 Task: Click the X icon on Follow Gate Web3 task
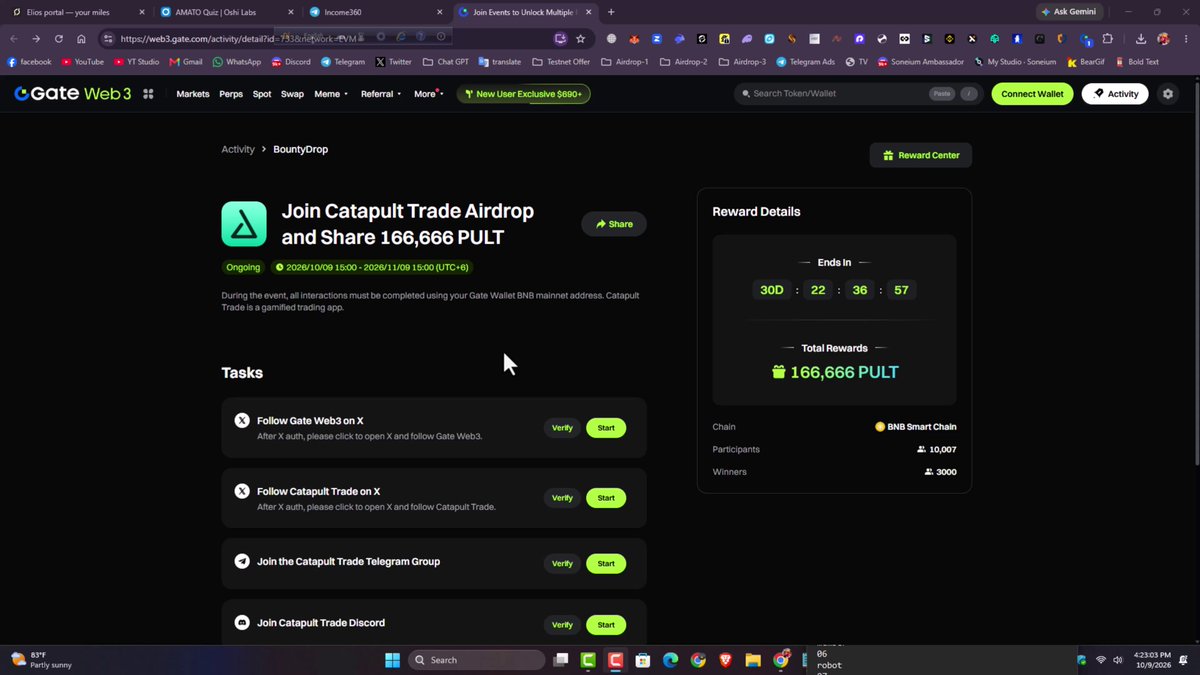tap(242, 421)
